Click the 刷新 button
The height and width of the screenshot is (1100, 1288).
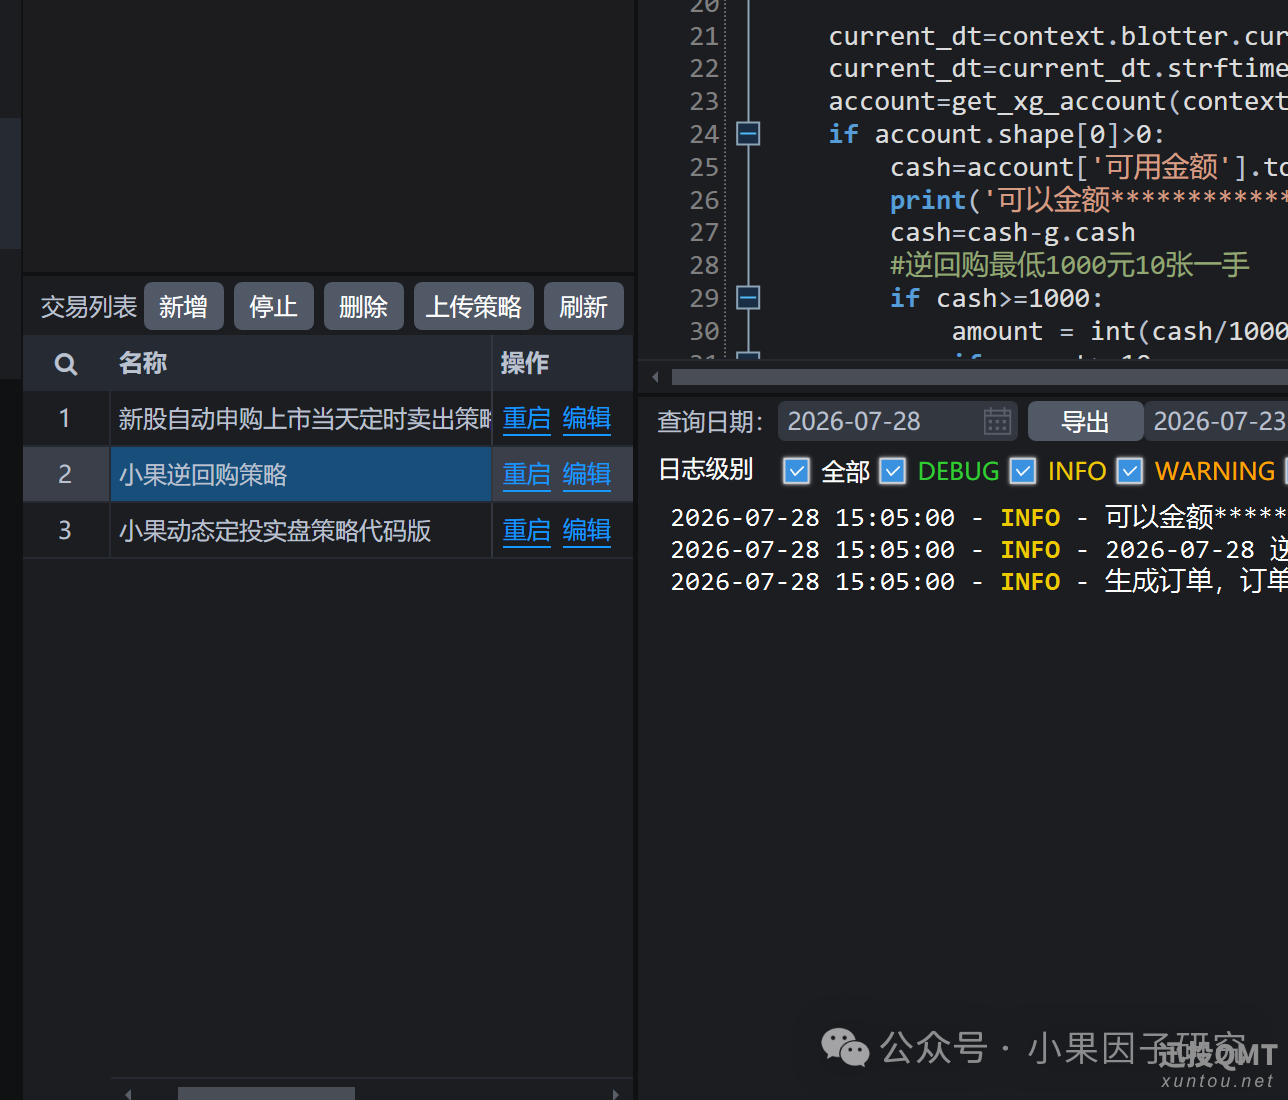click(x=584, y=306)
